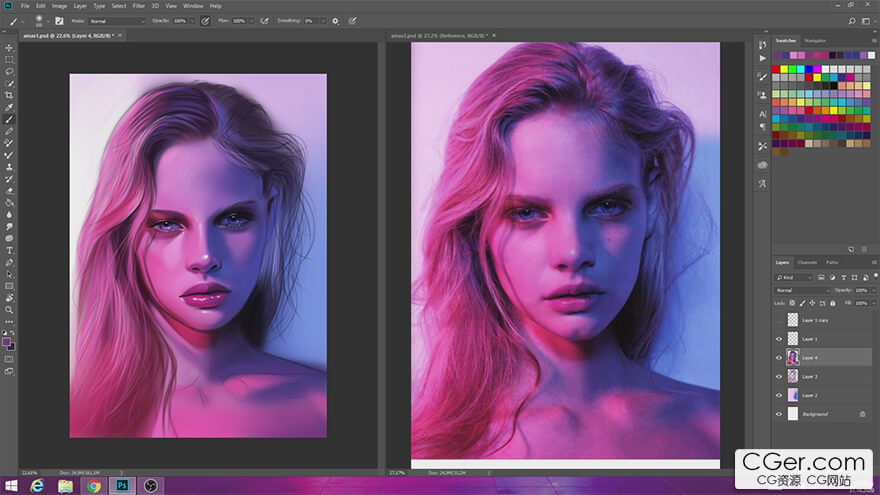Expand the Flow slider arrow
The height and width of the screenshot is (495, 880).
(251, 21)
